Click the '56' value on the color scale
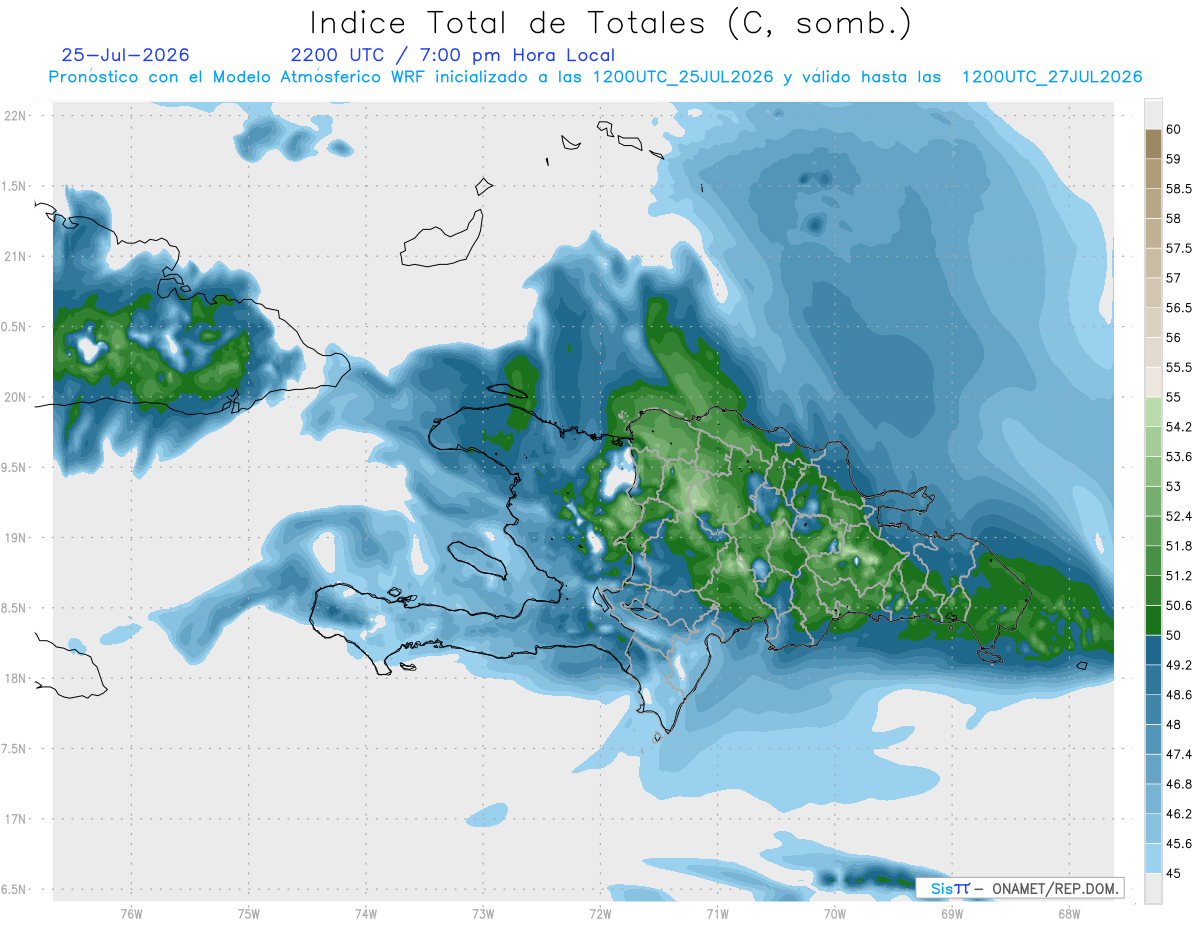 click(x=1175, y=338)
